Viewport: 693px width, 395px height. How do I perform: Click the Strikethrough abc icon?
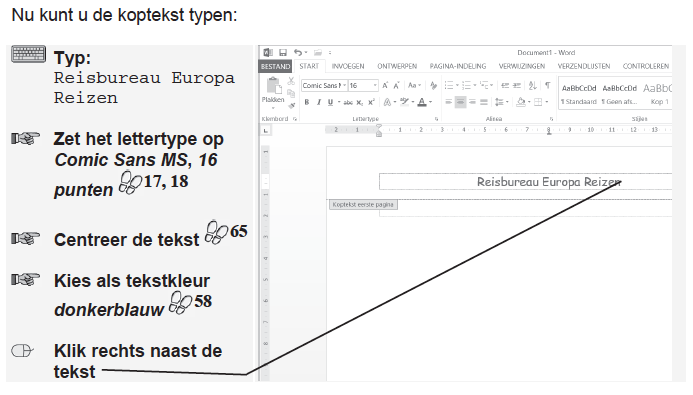coord(348,103)
